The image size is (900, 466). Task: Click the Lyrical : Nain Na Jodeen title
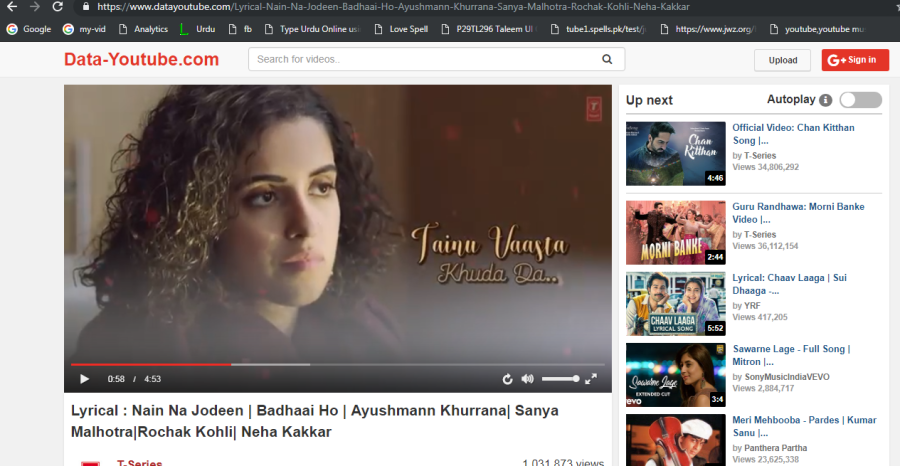pyautogui.click(x=315, y=421)
